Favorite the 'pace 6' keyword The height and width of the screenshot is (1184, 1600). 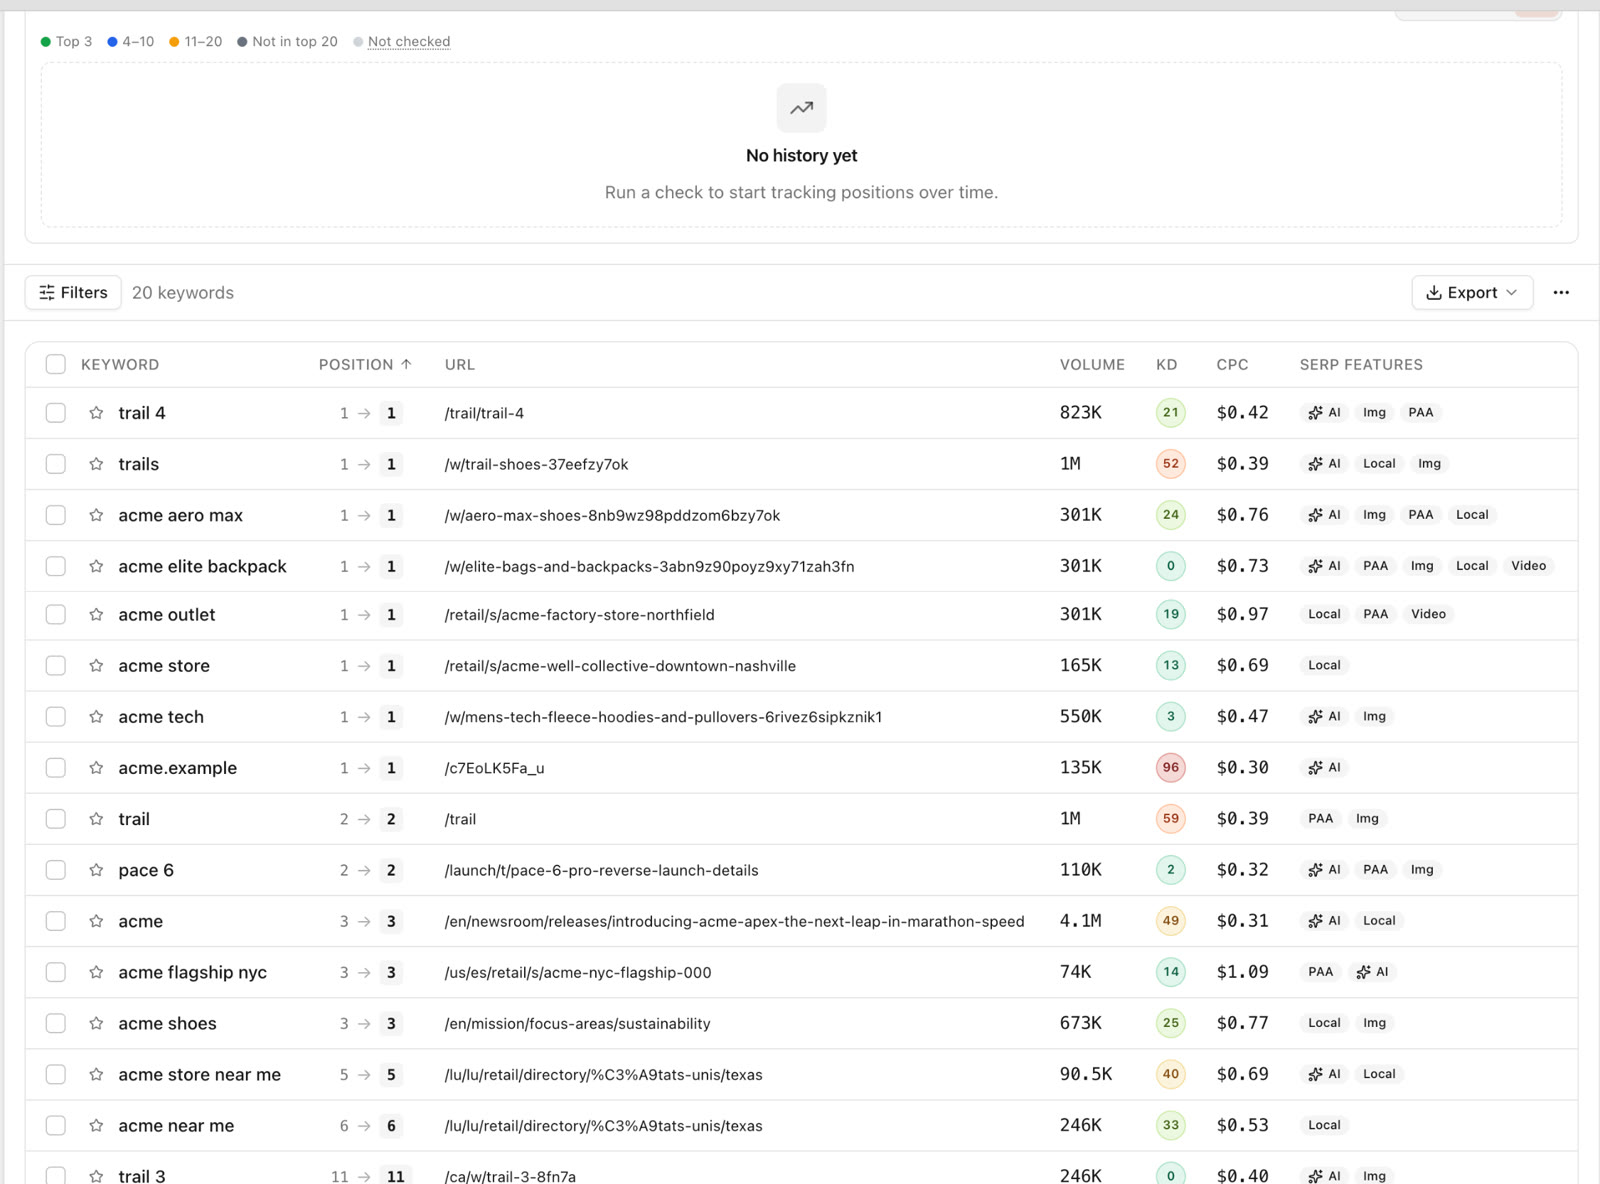click(96, 870)
